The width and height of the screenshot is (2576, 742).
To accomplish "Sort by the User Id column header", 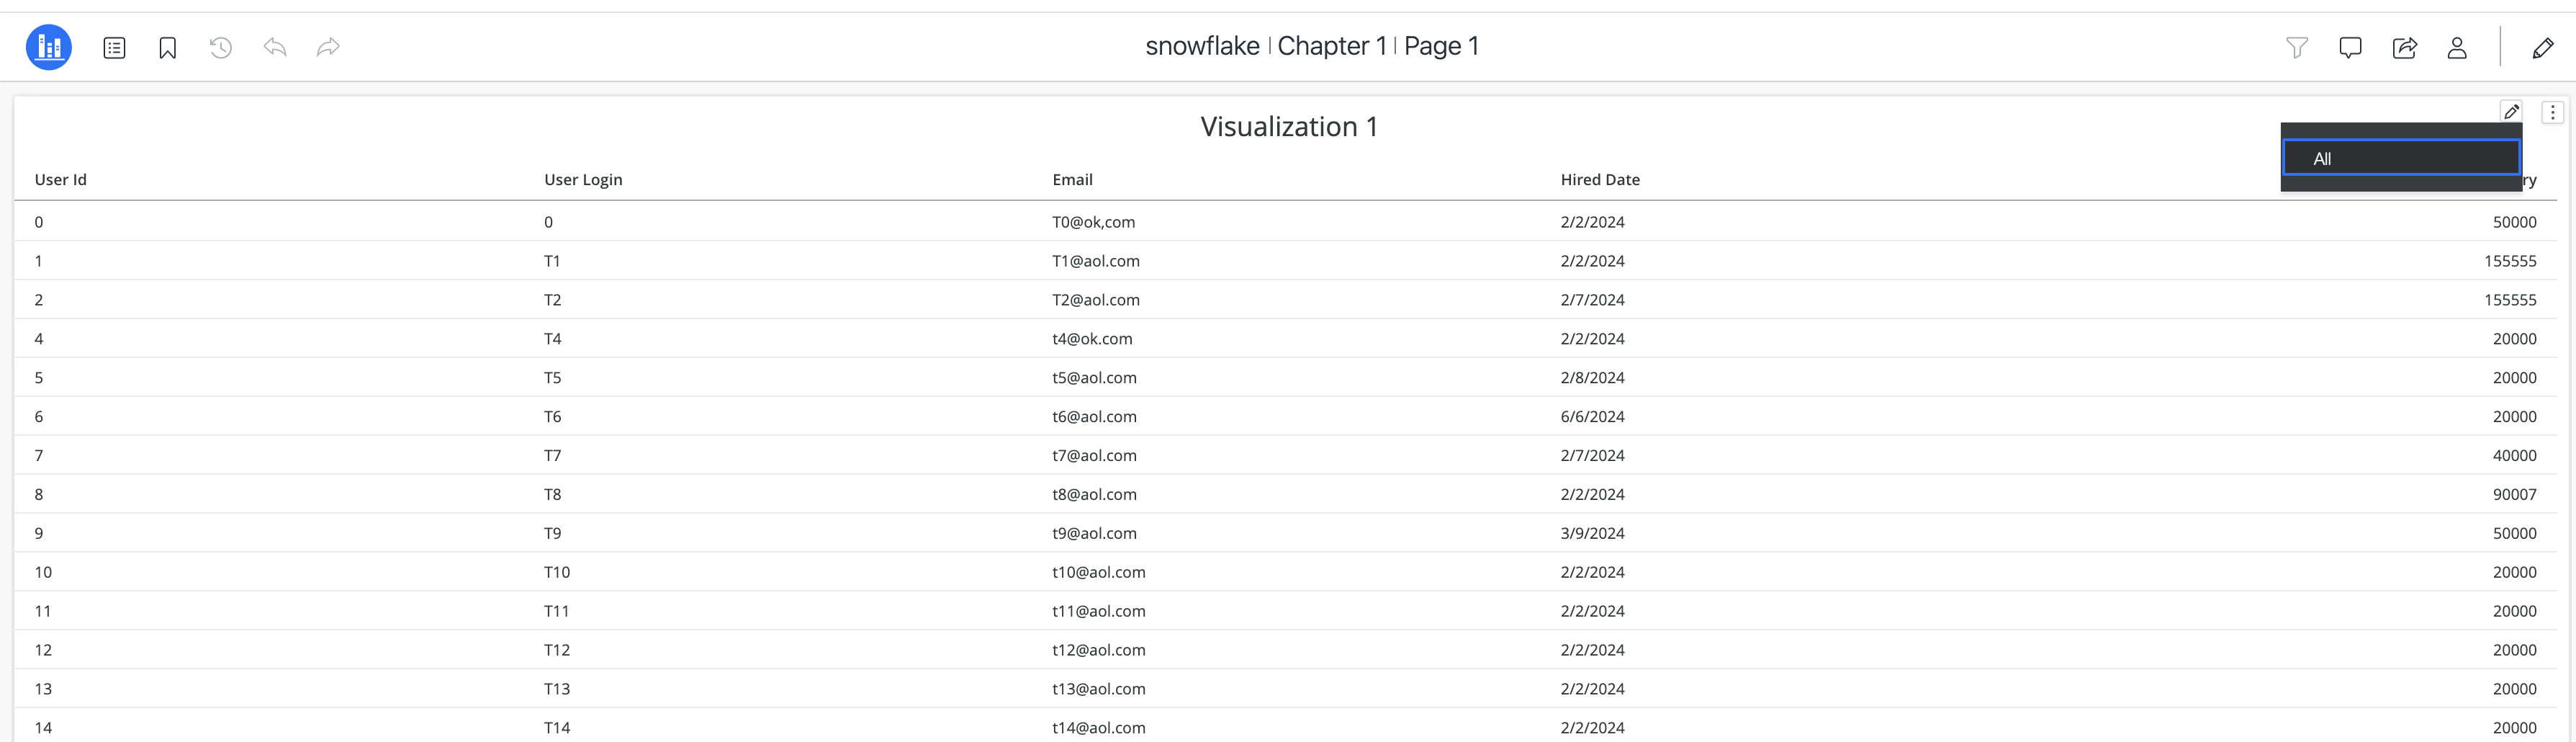I will 61,180.
